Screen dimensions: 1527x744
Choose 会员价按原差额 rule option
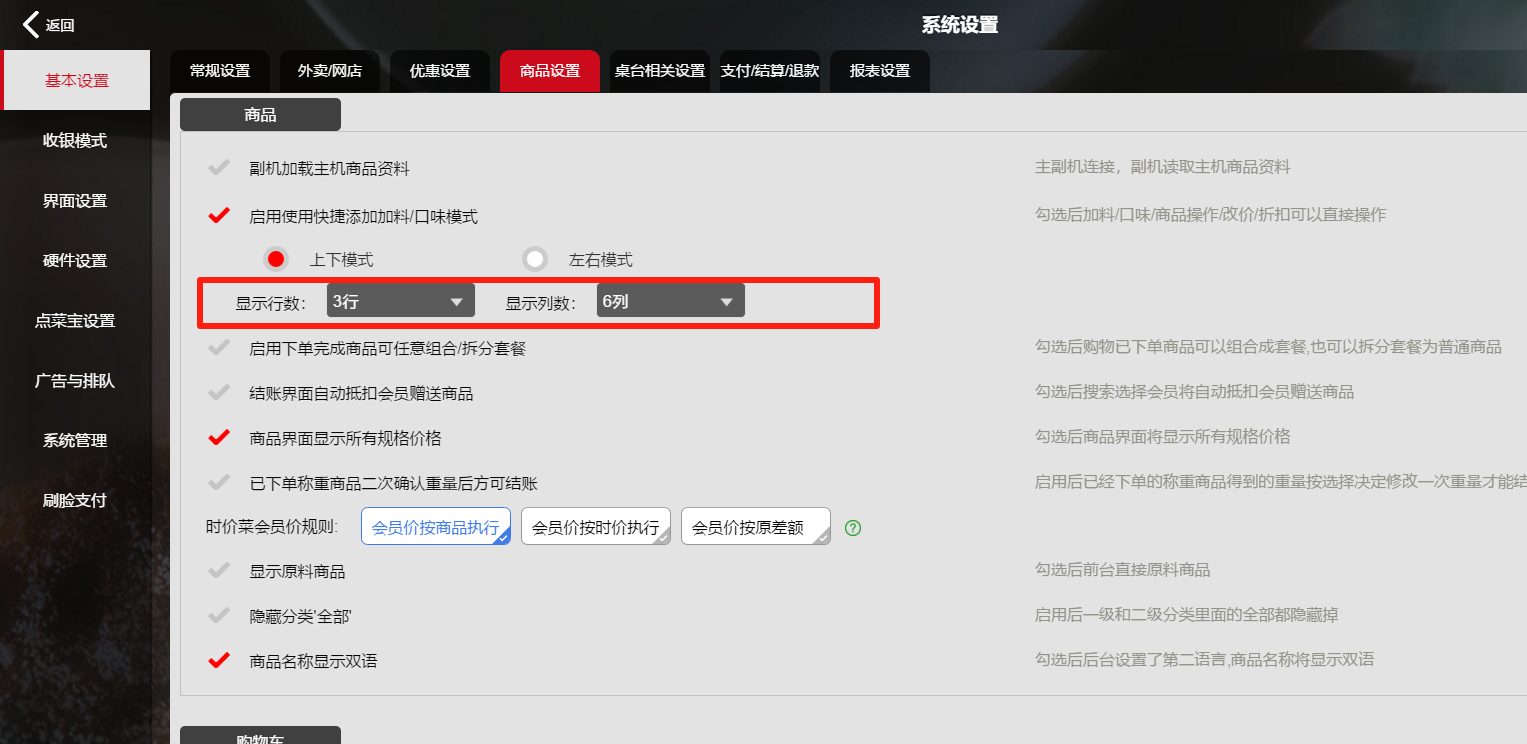(x=755, y=527)
